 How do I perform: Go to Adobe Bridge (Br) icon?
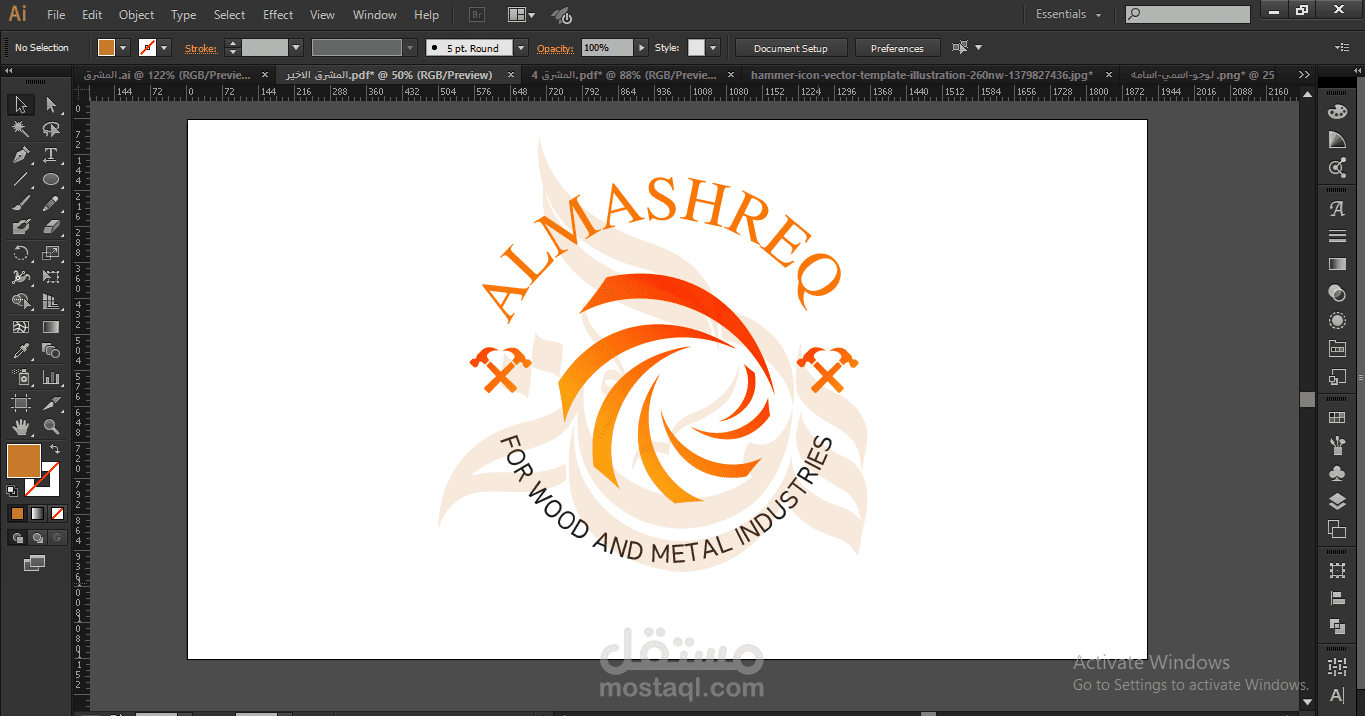pyautogui.click(x=477, y=15)
